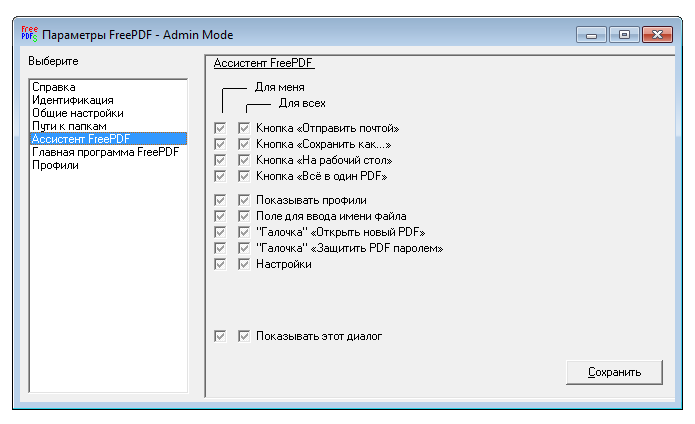The image size is (695, 424).
Task: Click the FreePDF icon in title bar
Action: tap(29, 34)
